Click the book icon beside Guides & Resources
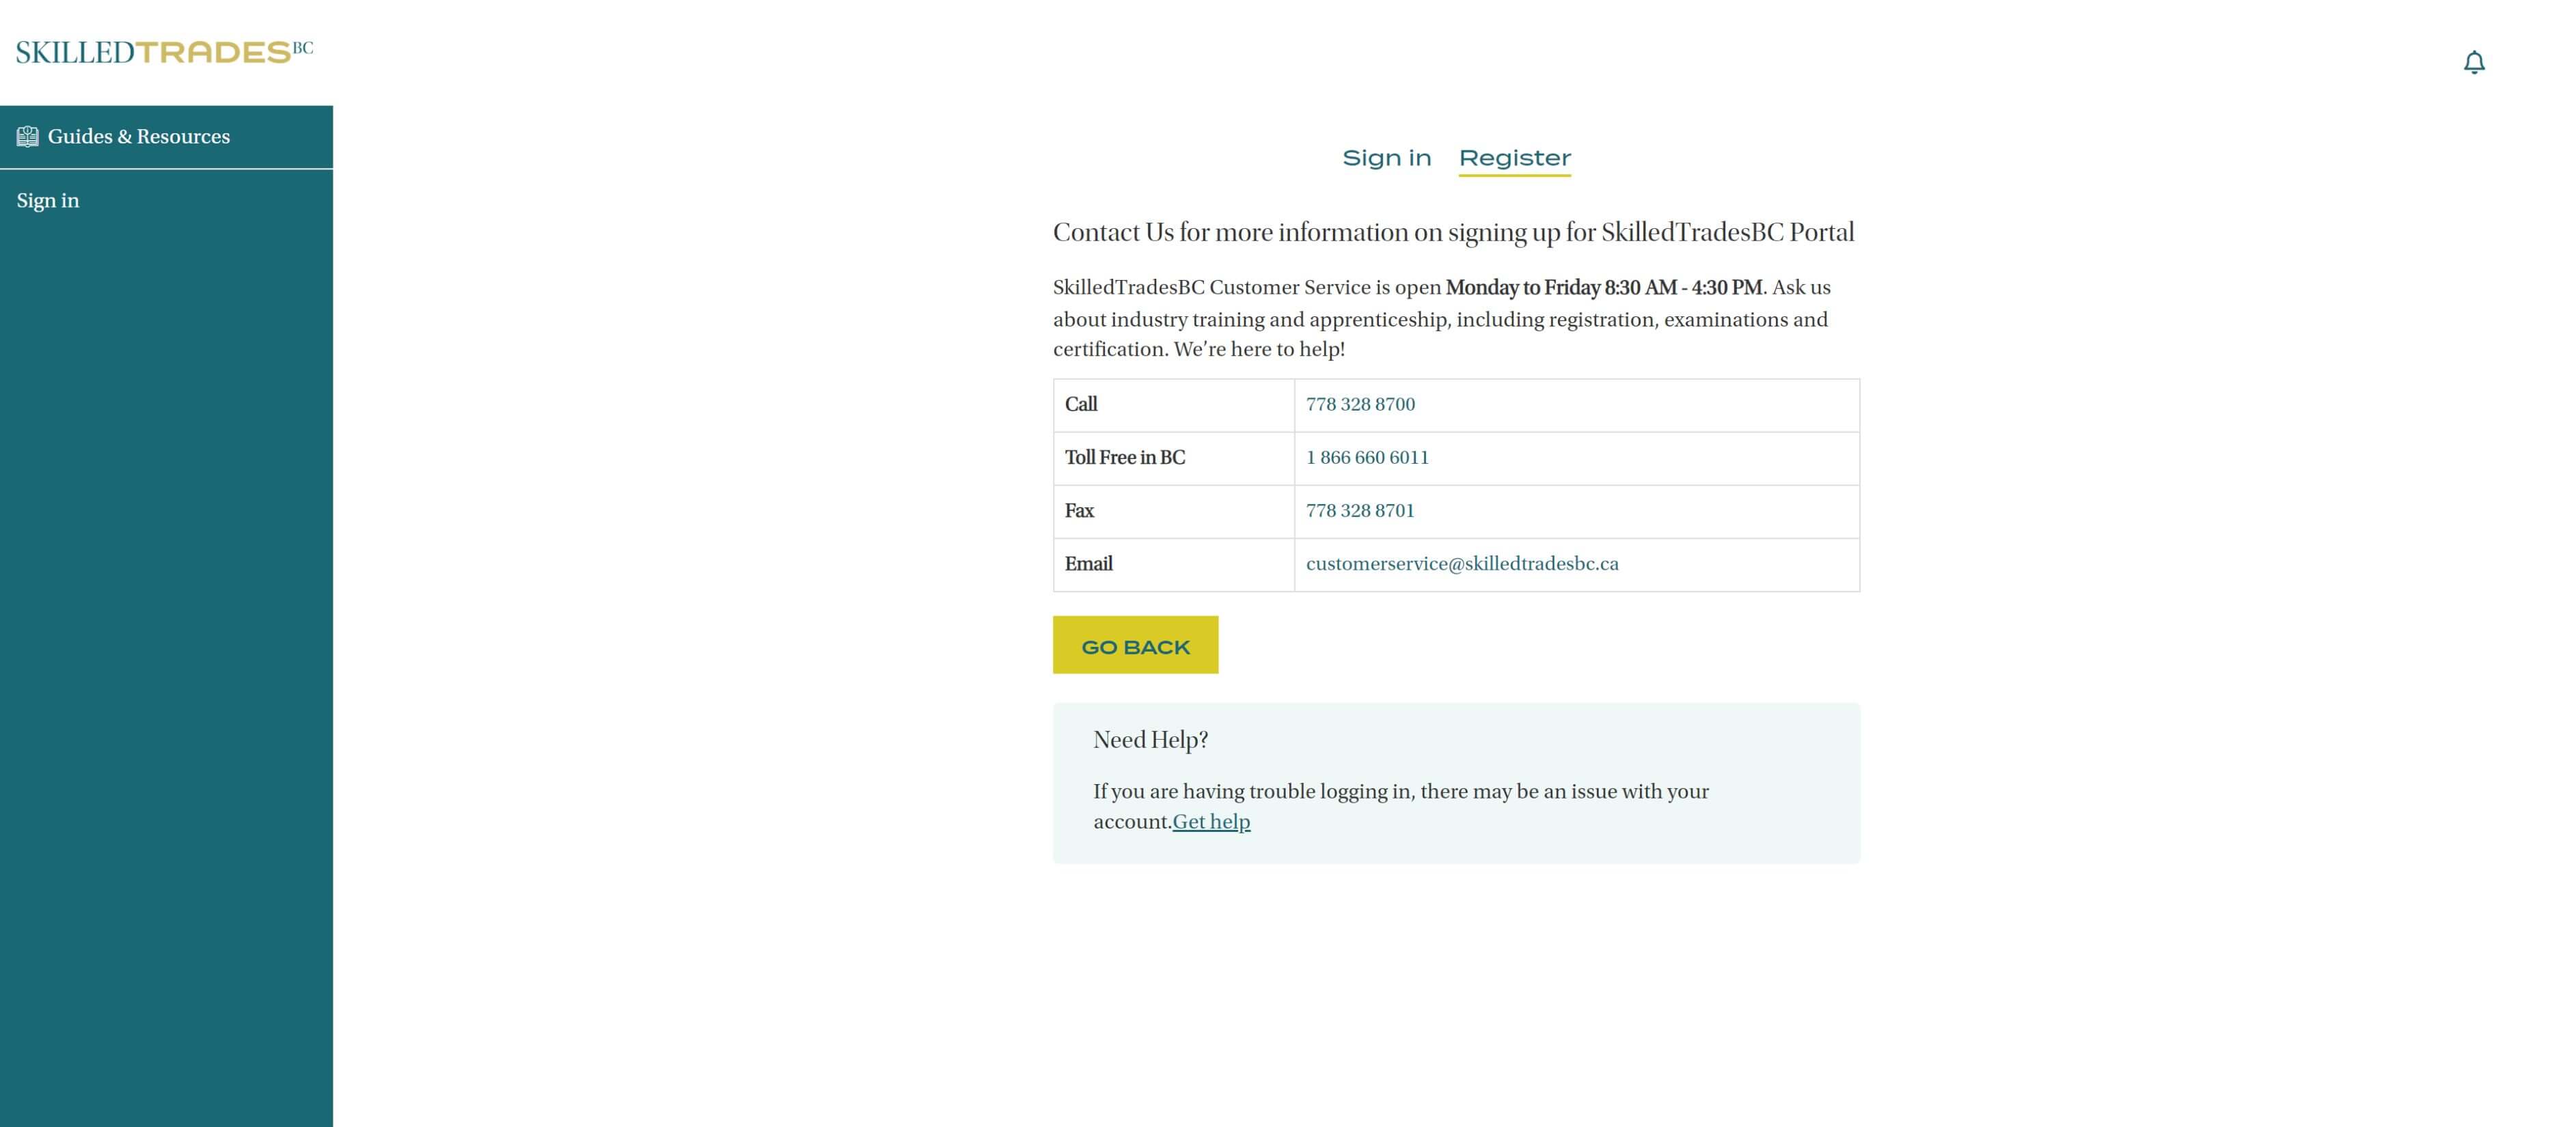 (28, 137)
